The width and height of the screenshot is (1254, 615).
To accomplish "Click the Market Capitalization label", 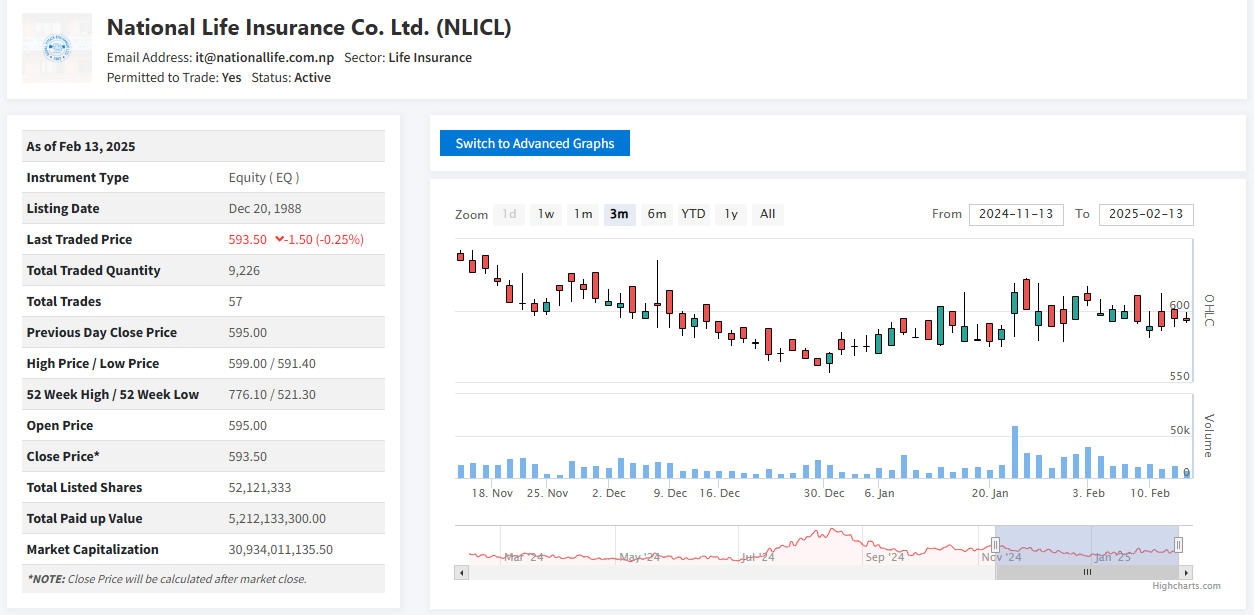I will coord(93,550).
